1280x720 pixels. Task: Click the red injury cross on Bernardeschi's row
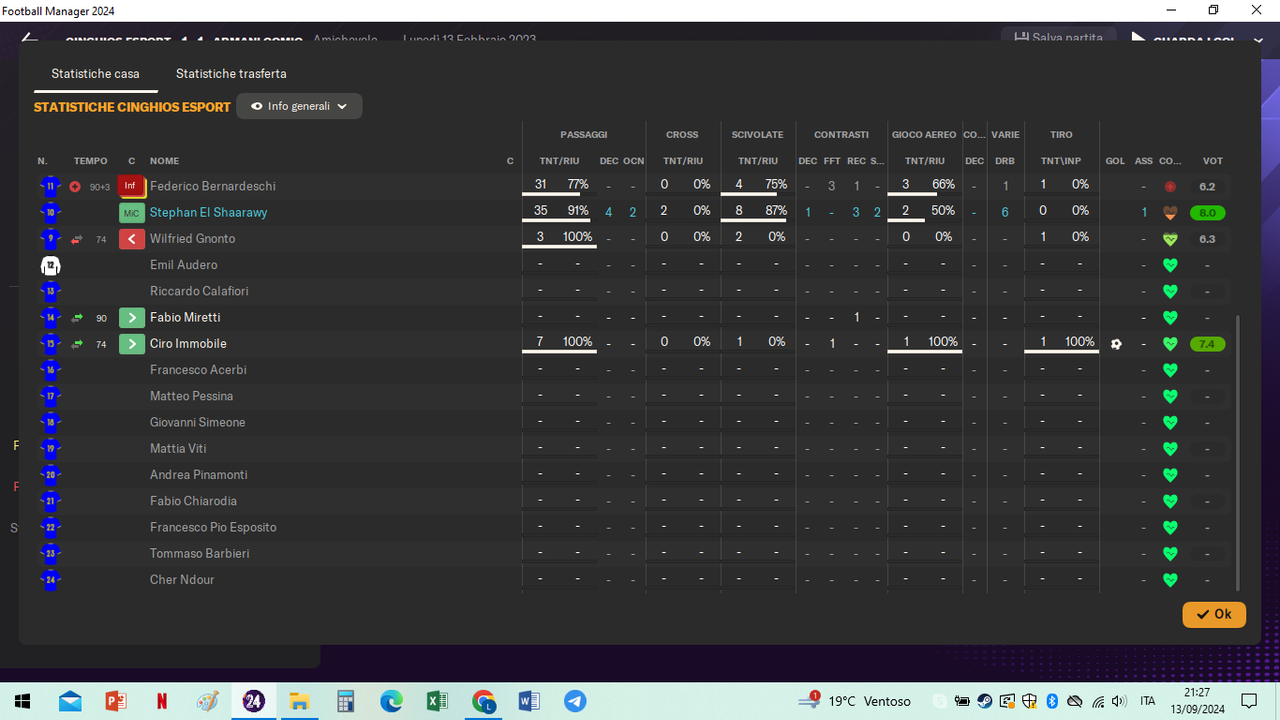(75, 187)
